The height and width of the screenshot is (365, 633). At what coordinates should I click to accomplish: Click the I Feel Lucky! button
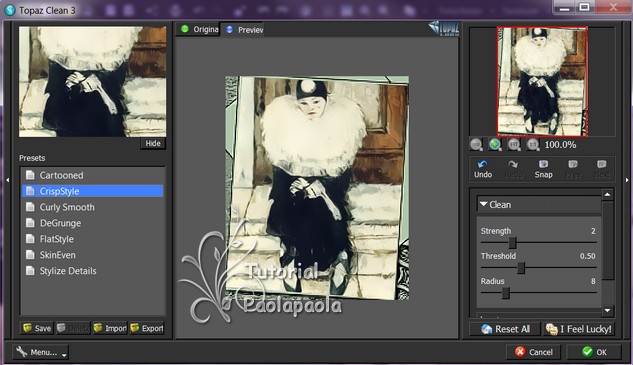tap(579, 329)
